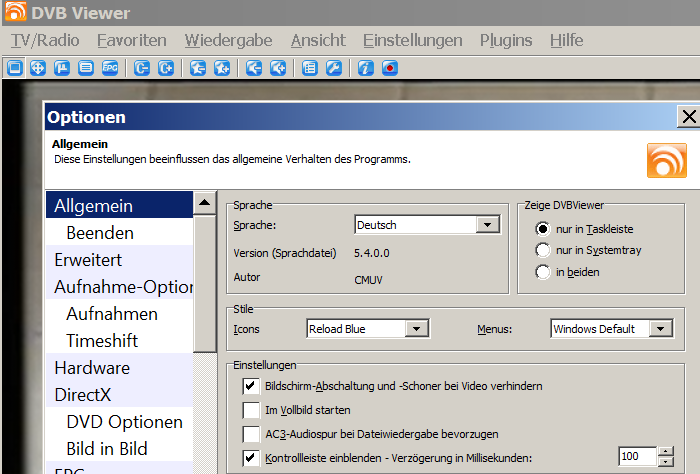Select 'Bild in Bild' in the options tree
This screenshot has height=474, width=700.
click(119, 449)
